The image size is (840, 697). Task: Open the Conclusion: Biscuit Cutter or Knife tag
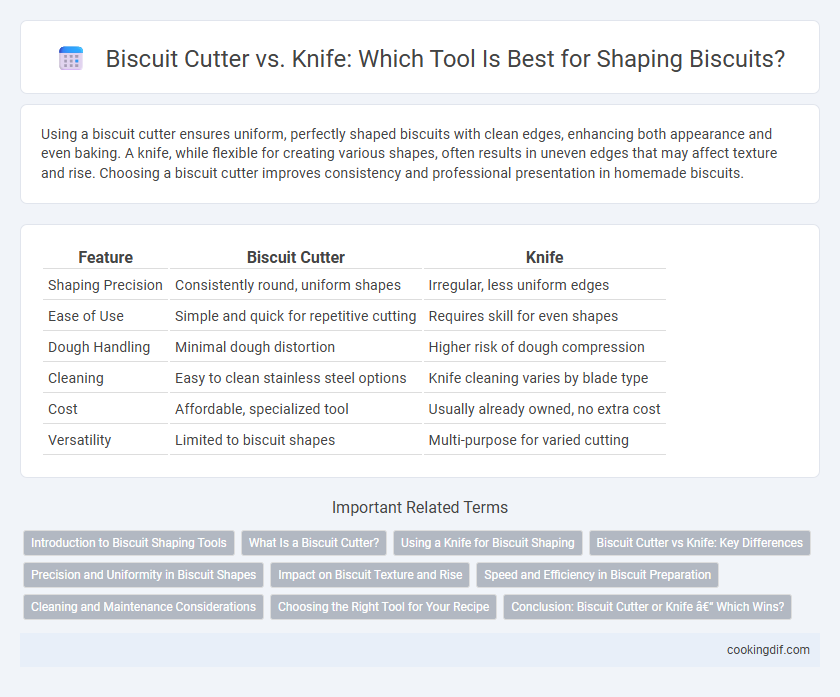point(647,607)
